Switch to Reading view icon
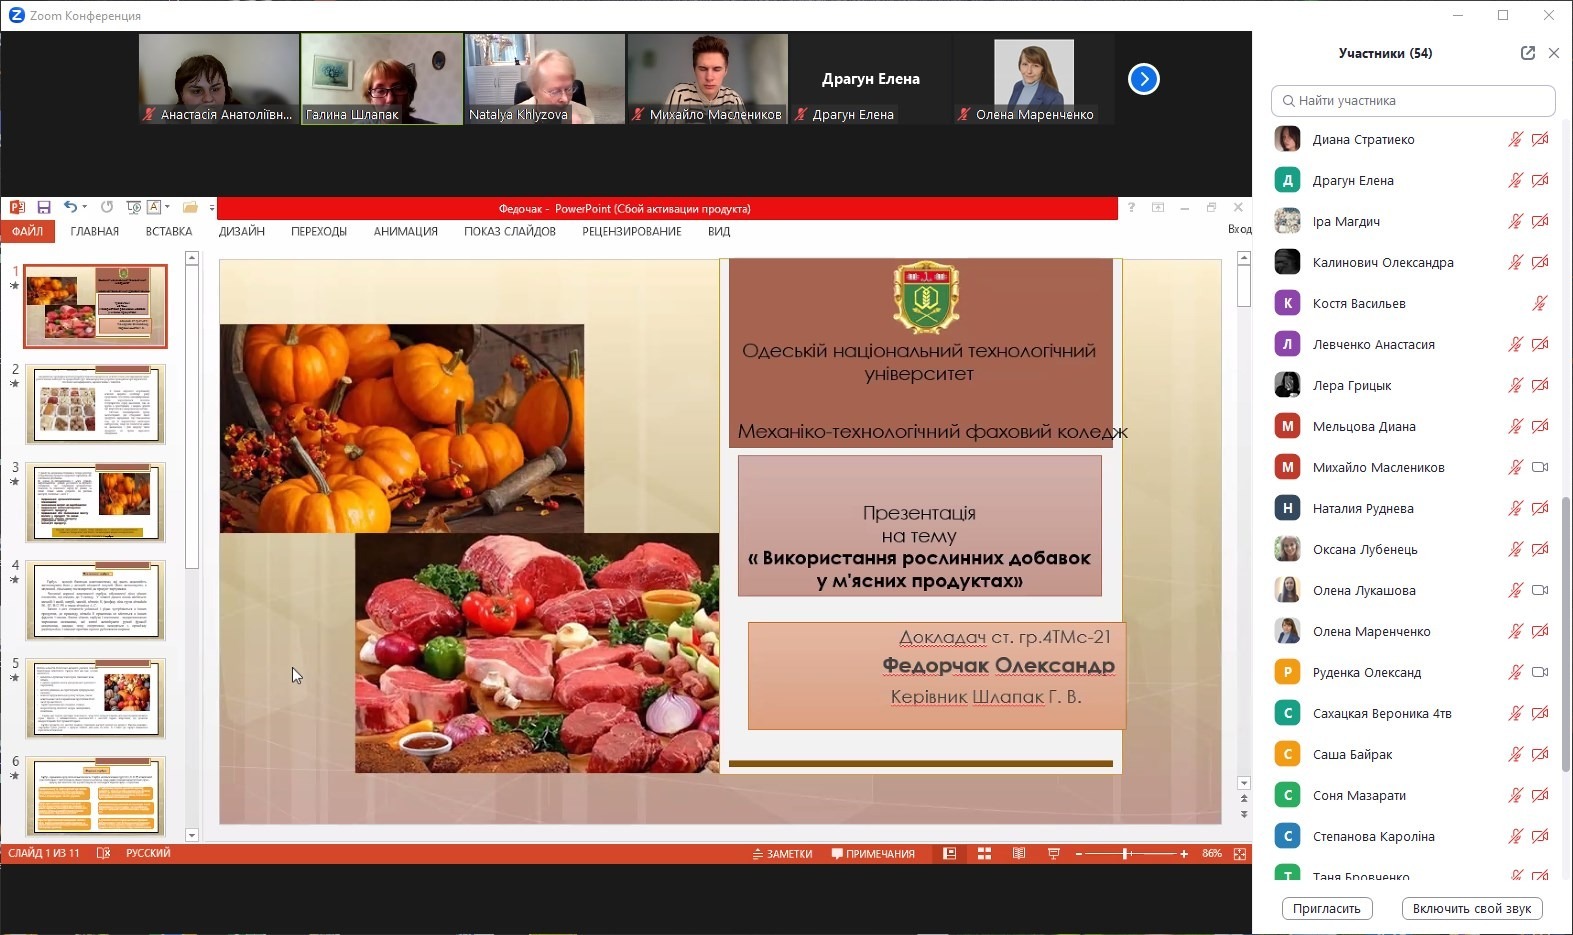The width and height of the screenshot is (1573, 935). [1019, 854]
